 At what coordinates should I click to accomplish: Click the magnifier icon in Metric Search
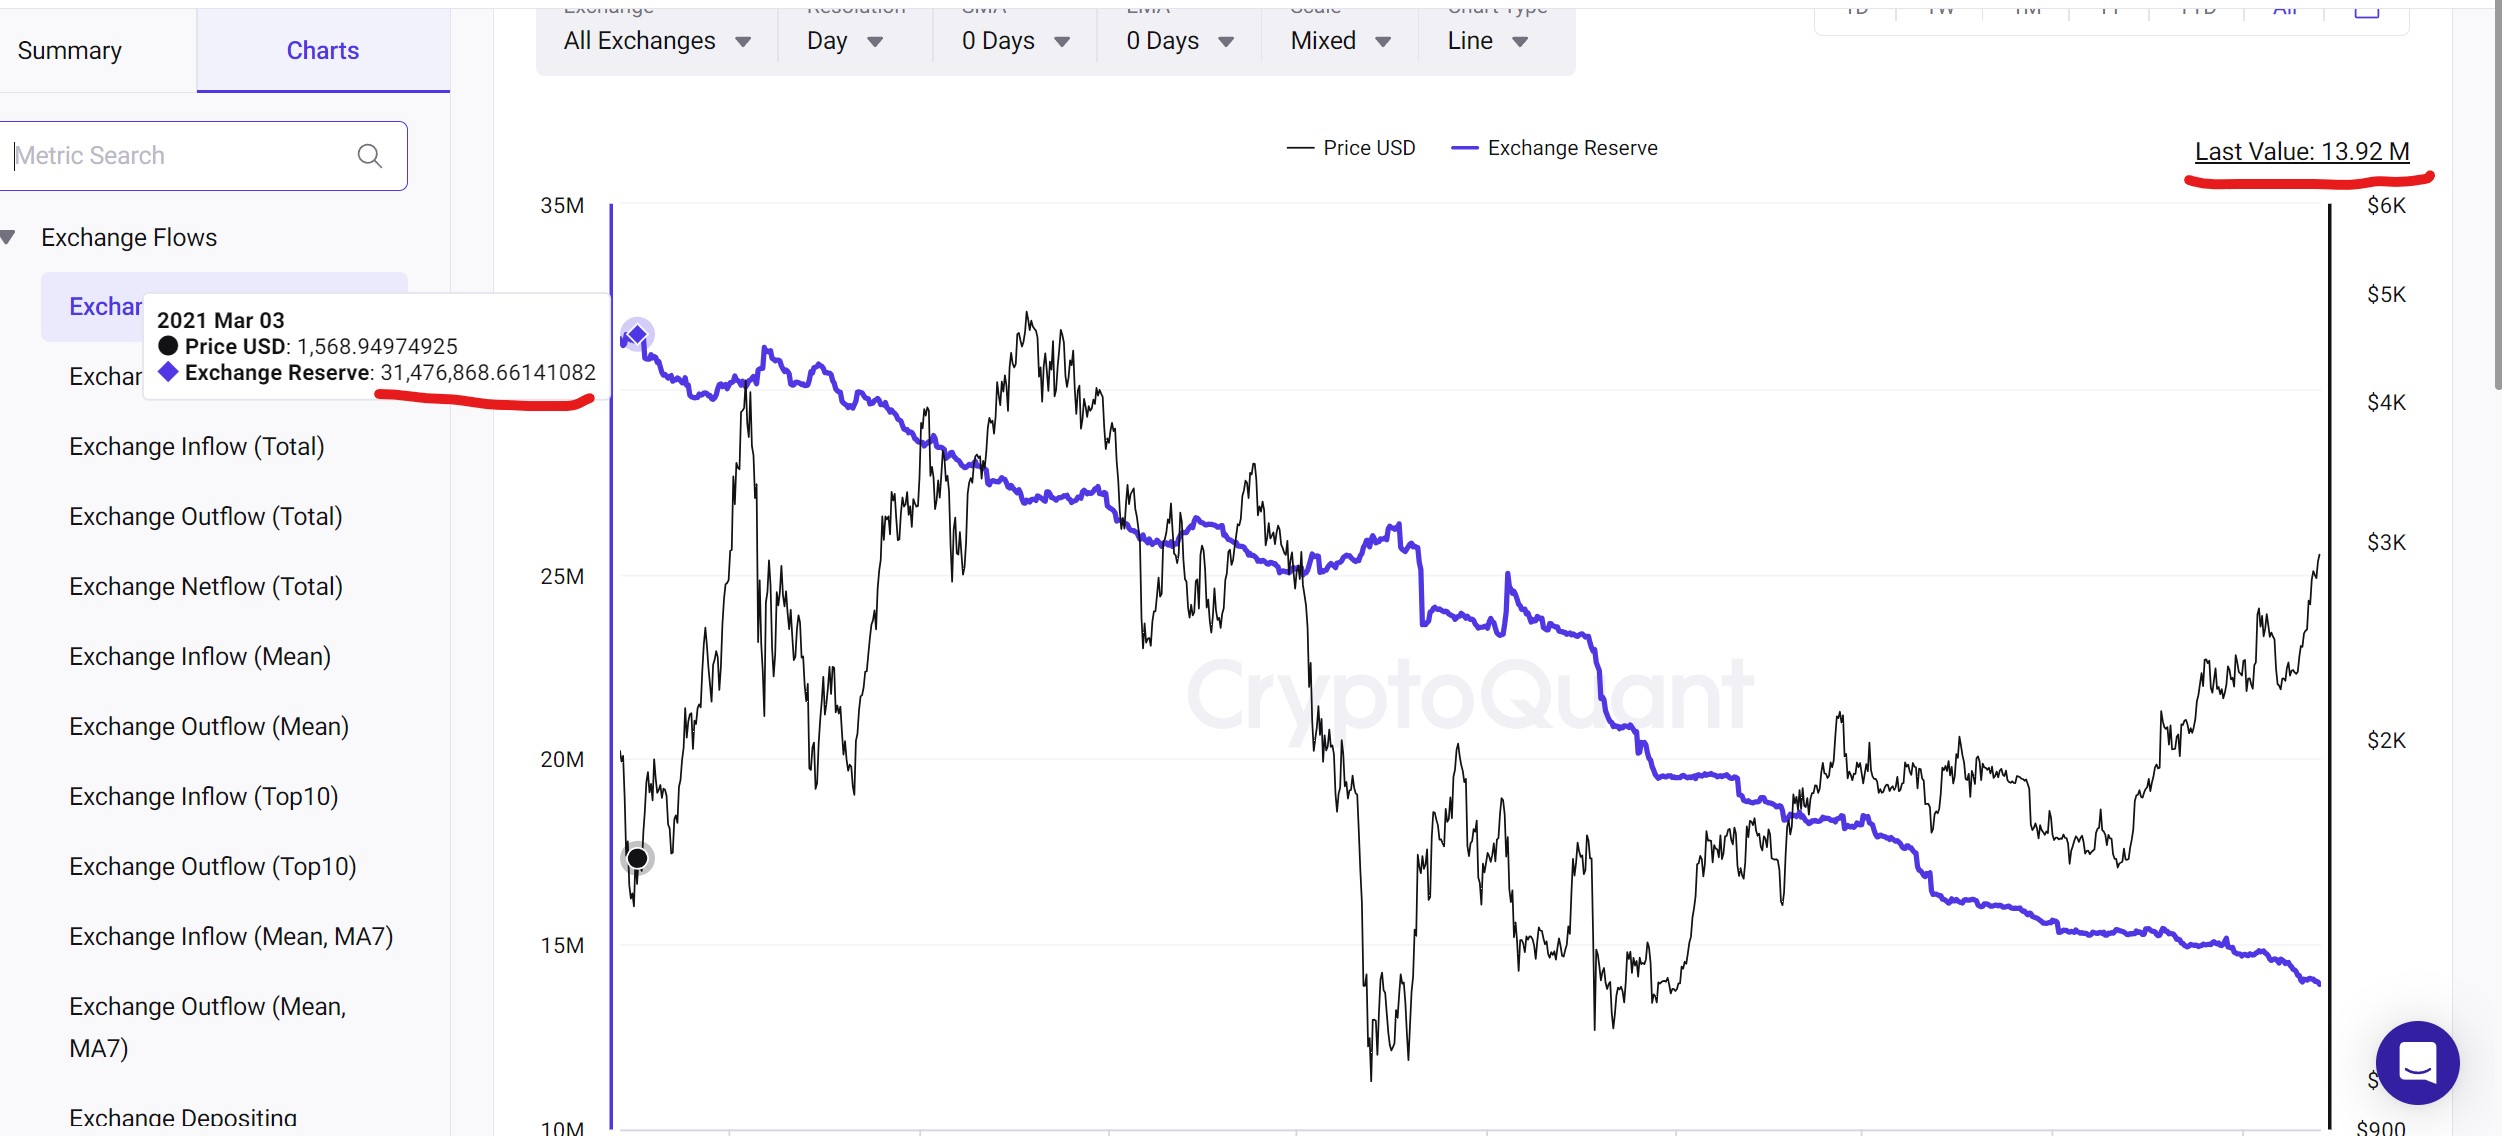[370, 156]
